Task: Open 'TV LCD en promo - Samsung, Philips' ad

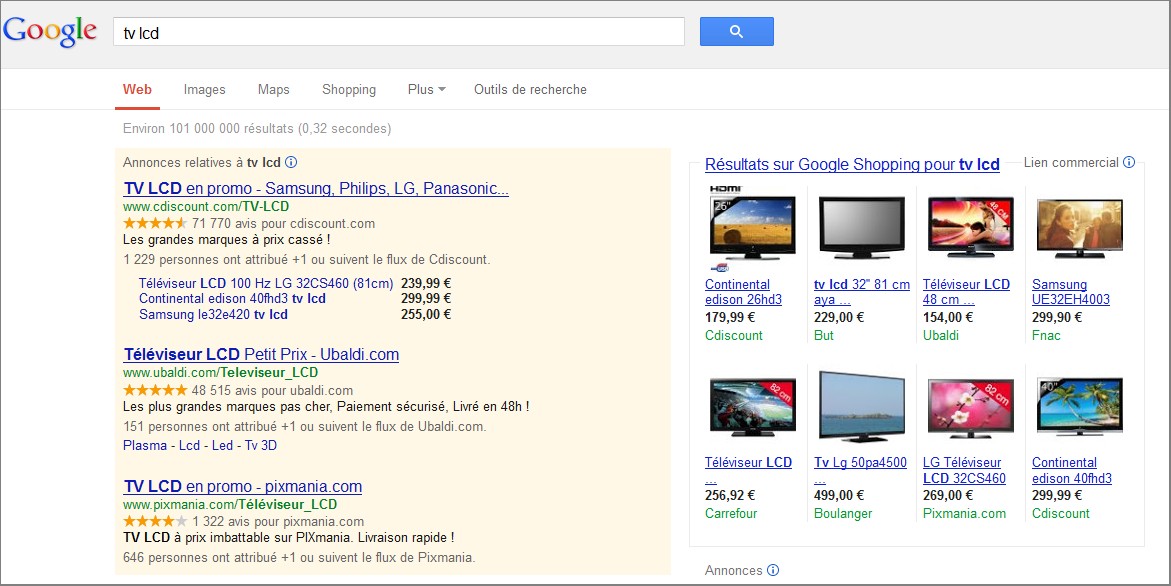Action: [316, 189]
